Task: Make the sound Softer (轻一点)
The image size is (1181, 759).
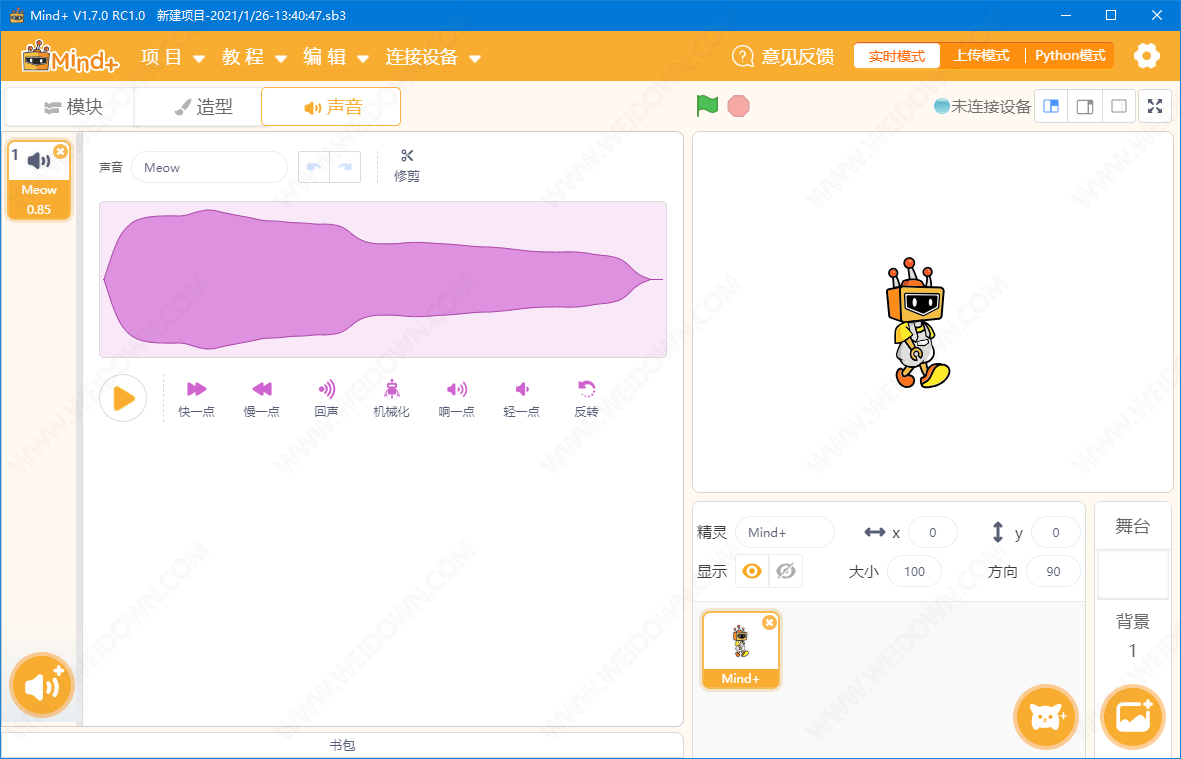Action: click(x=521, y=389)
